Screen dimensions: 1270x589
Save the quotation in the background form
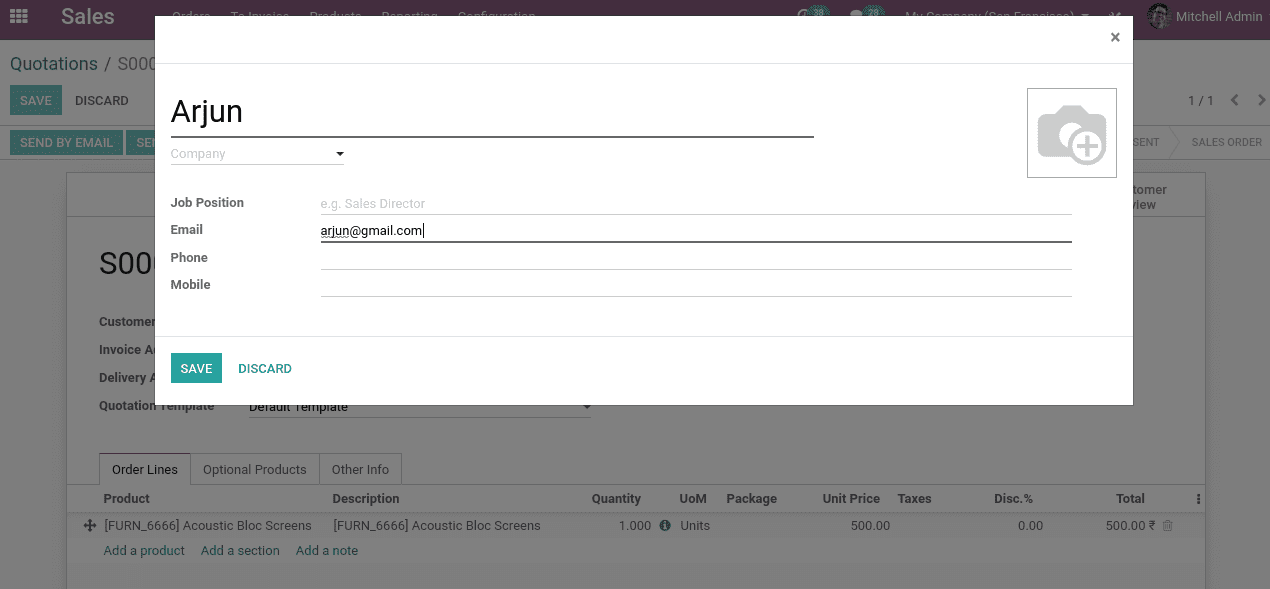(36, 100)
